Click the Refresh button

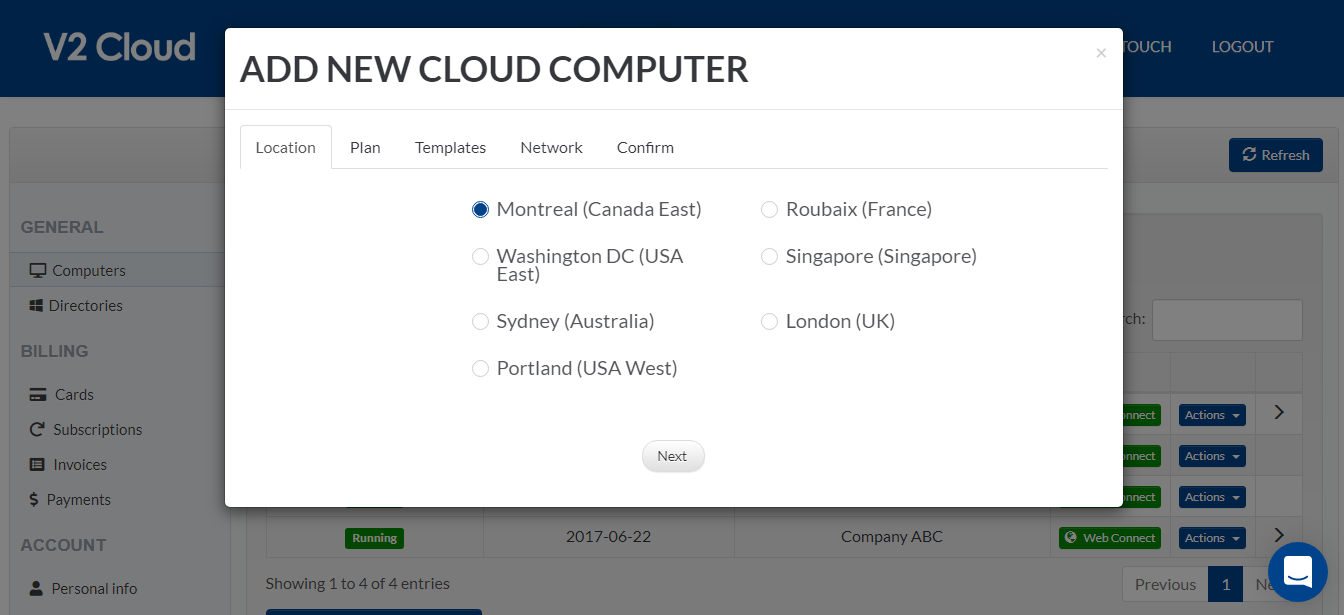click(x=1276, y=154)
